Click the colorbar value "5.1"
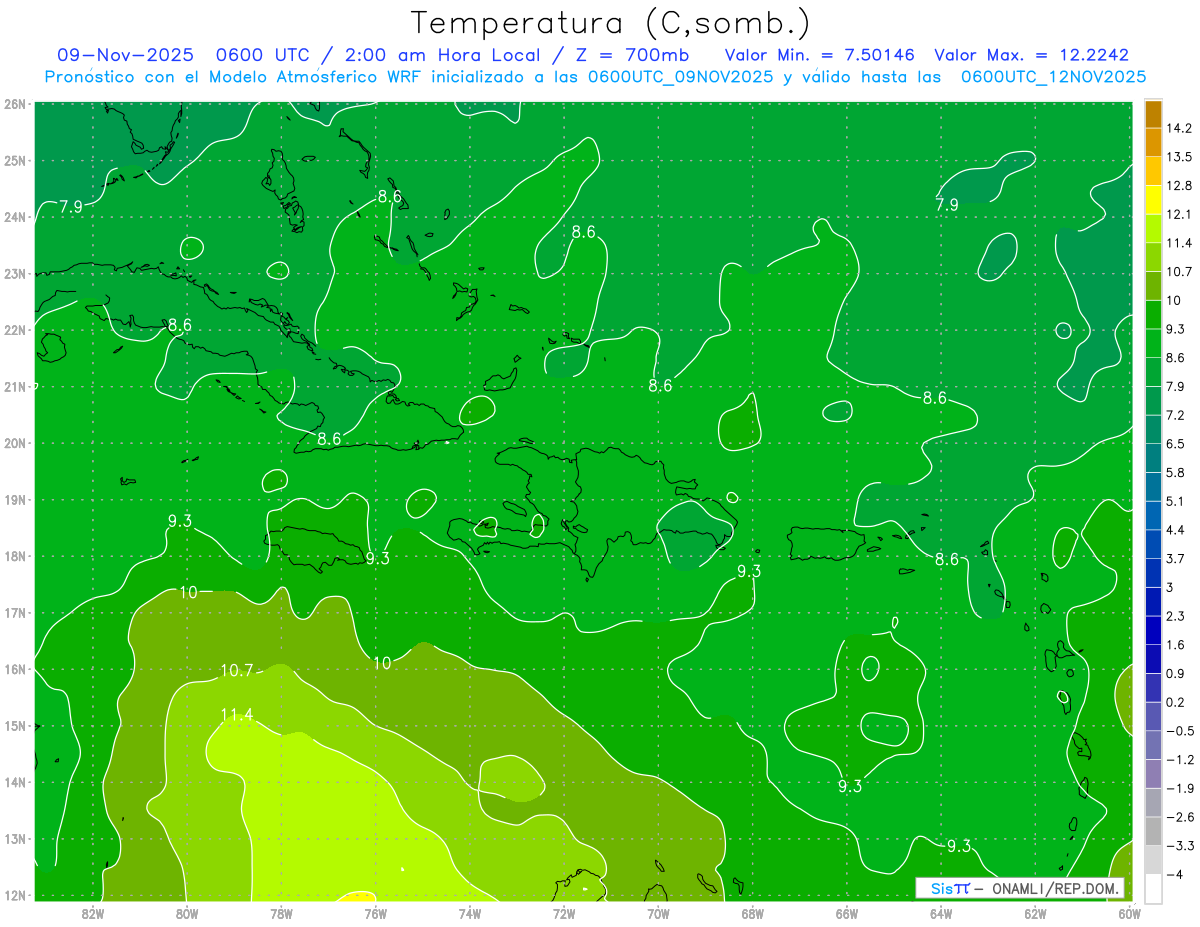Screen dimensions: 1200x927 1176,501
